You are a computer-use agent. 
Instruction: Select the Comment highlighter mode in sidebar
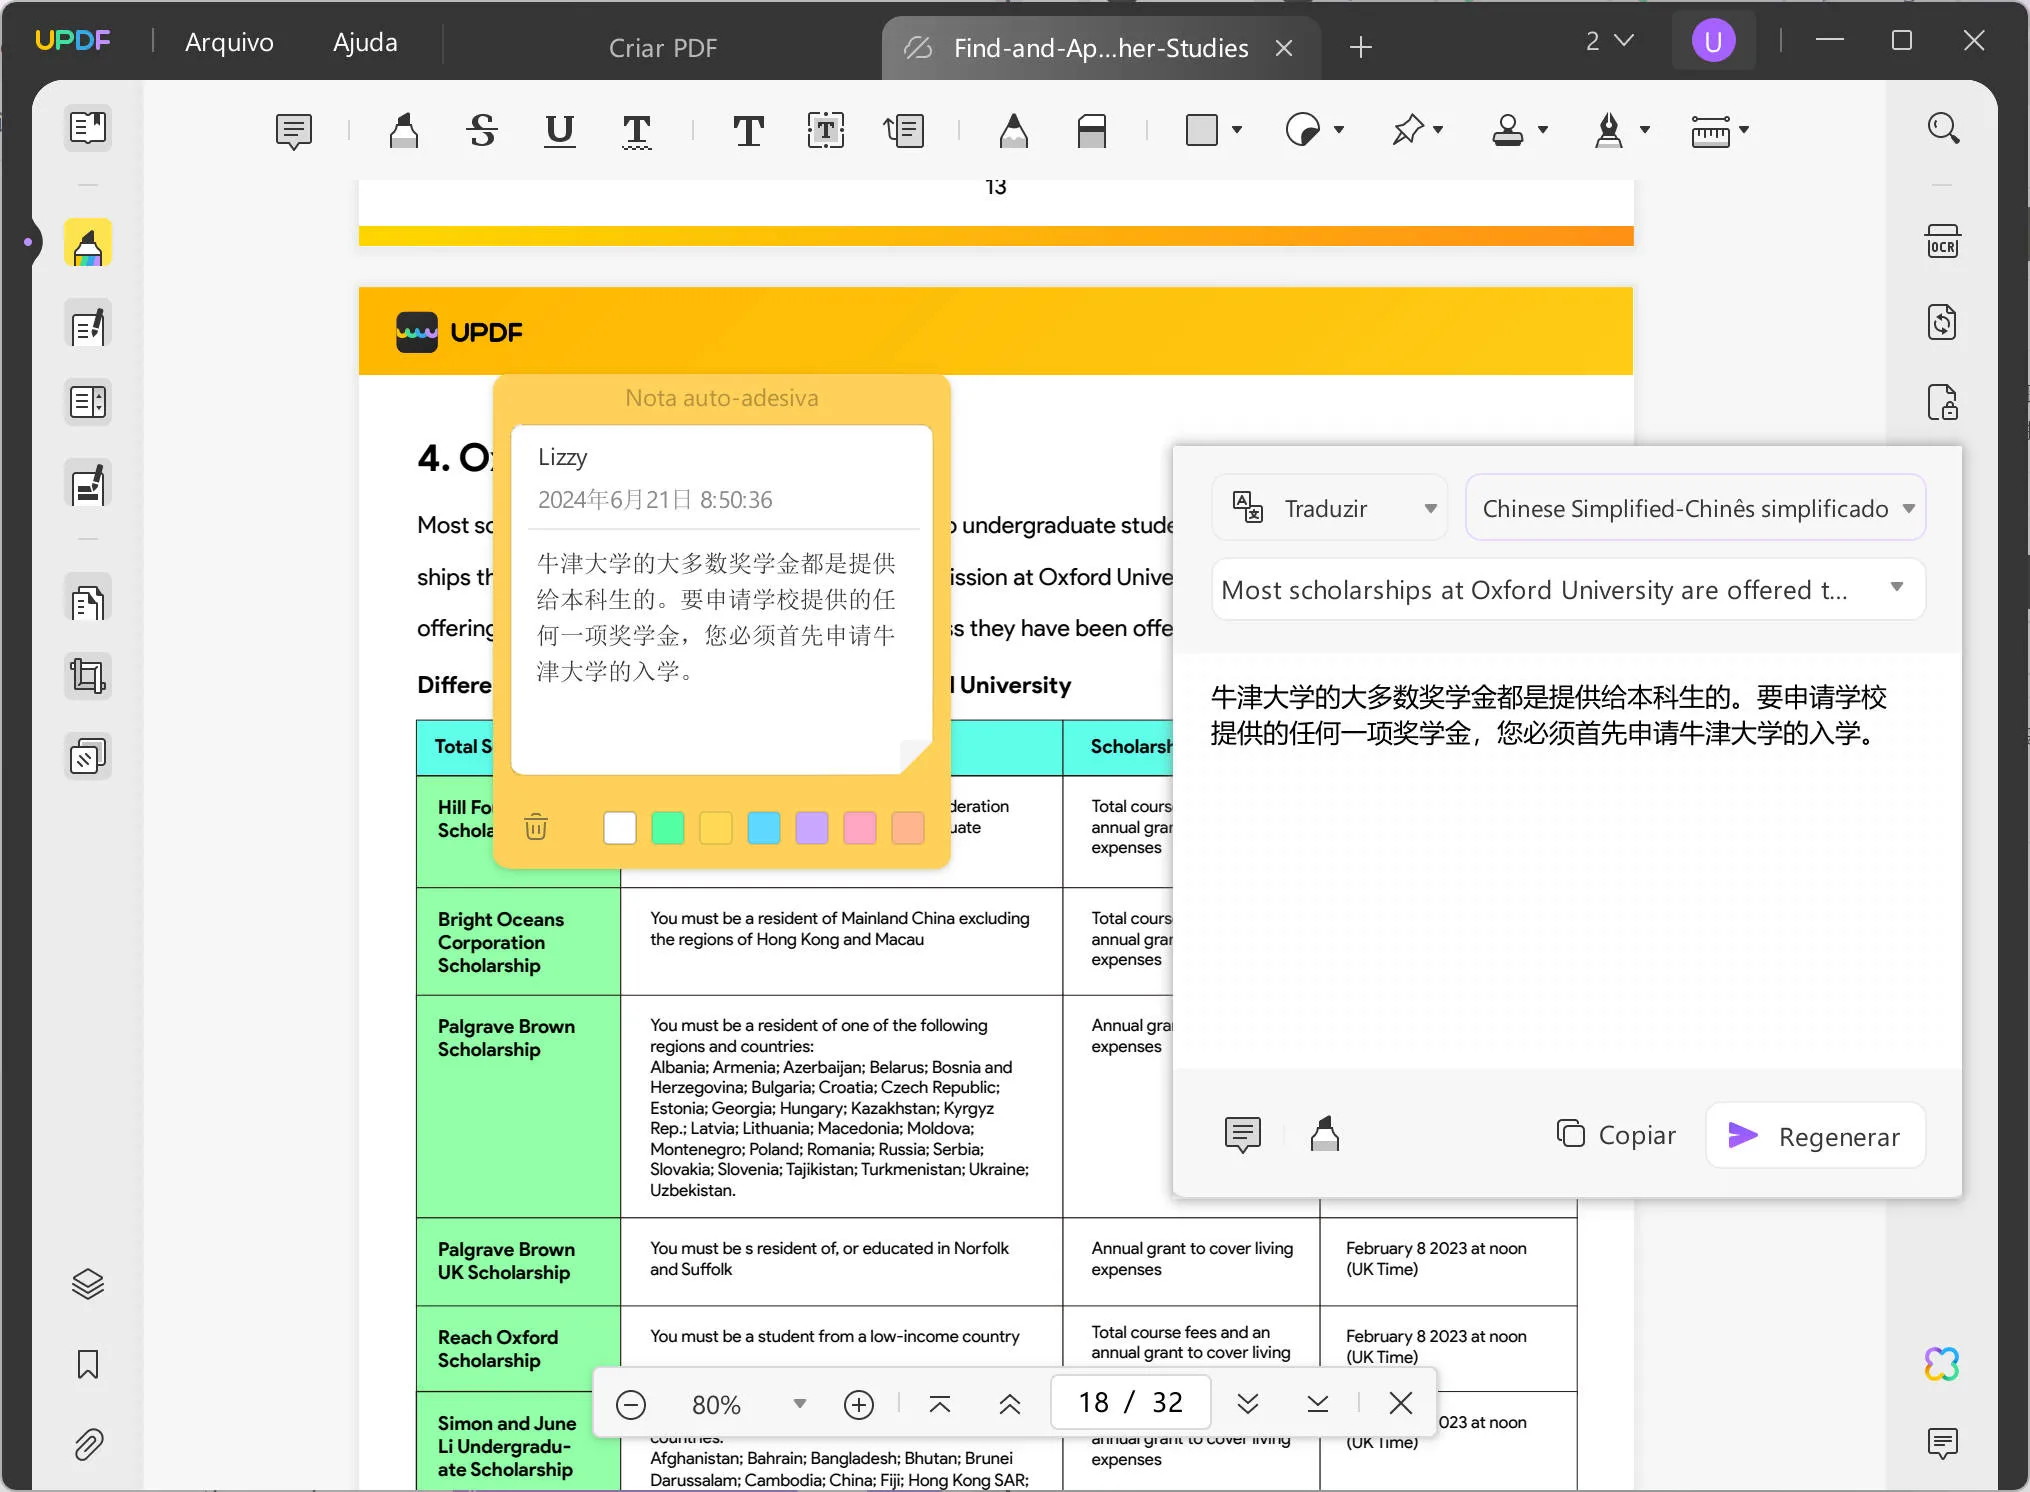(88, 243)
